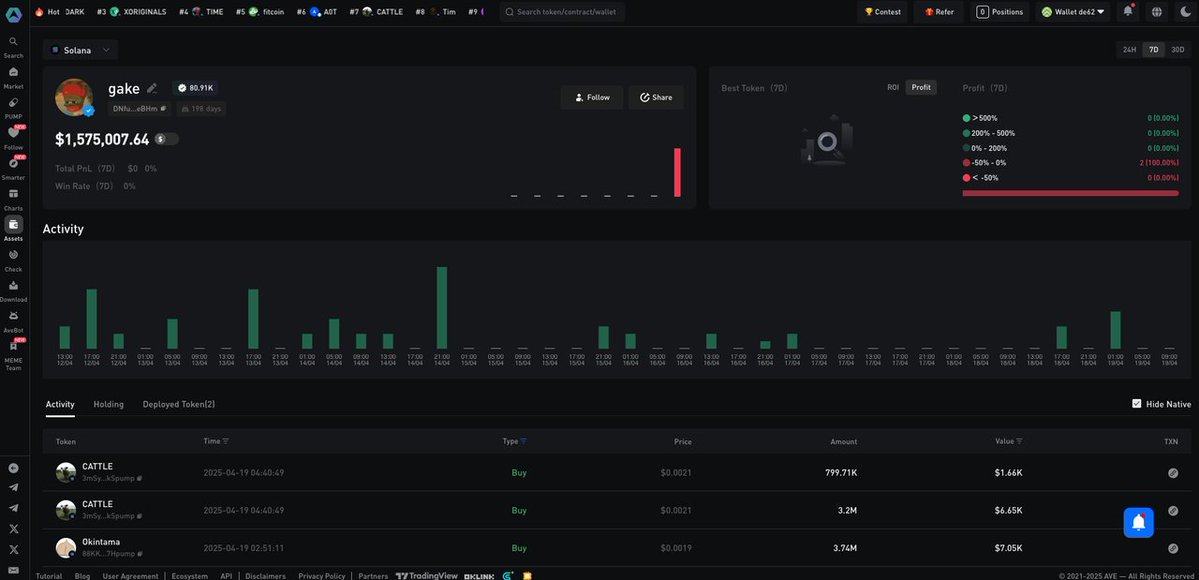
Task: Open the Charts icon in sidebar
Action: tap(13, 194)
